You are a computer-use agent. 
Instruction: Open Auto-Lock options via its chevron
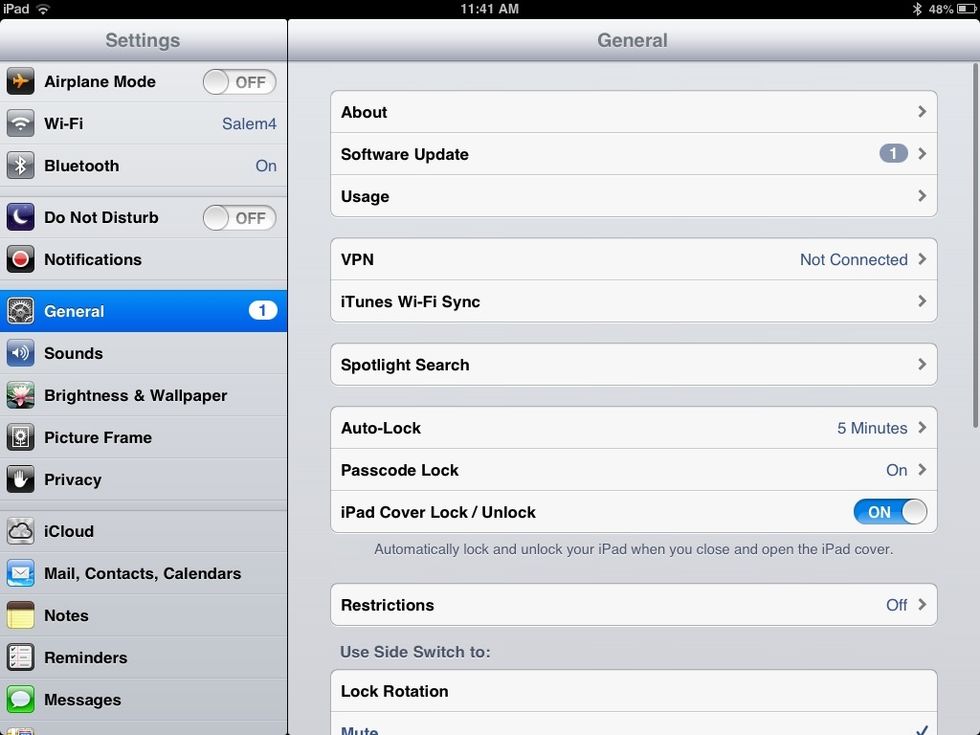click(x=922, y=428)
